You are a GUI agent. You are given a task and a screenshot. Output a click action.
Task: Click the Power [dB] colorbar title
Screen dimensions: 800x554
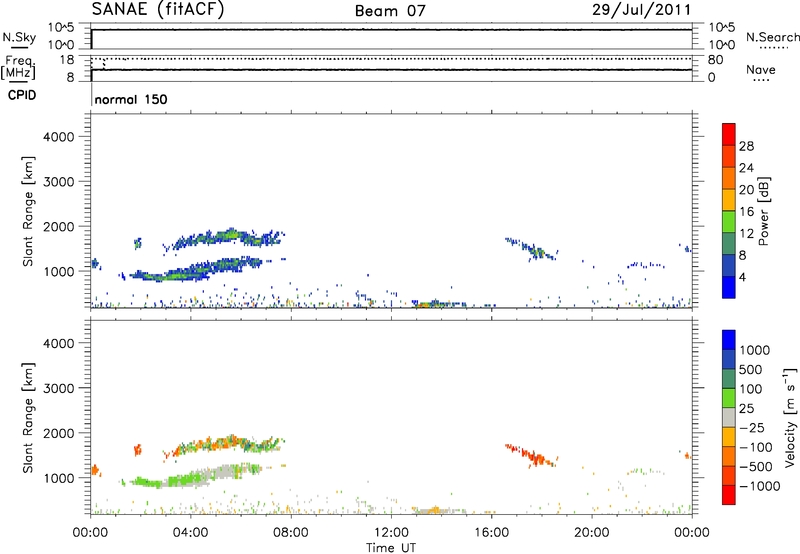coord(763,211)
